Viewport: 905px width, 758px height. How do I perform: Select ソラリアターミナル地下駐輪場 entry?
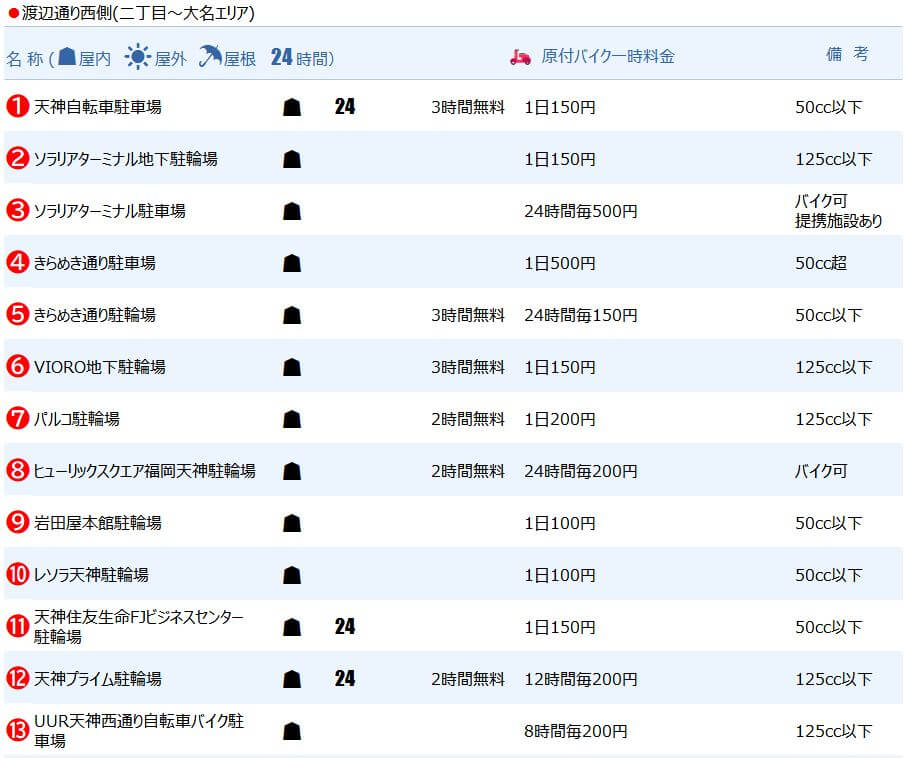pyautogui.click(x=125, y=159)
